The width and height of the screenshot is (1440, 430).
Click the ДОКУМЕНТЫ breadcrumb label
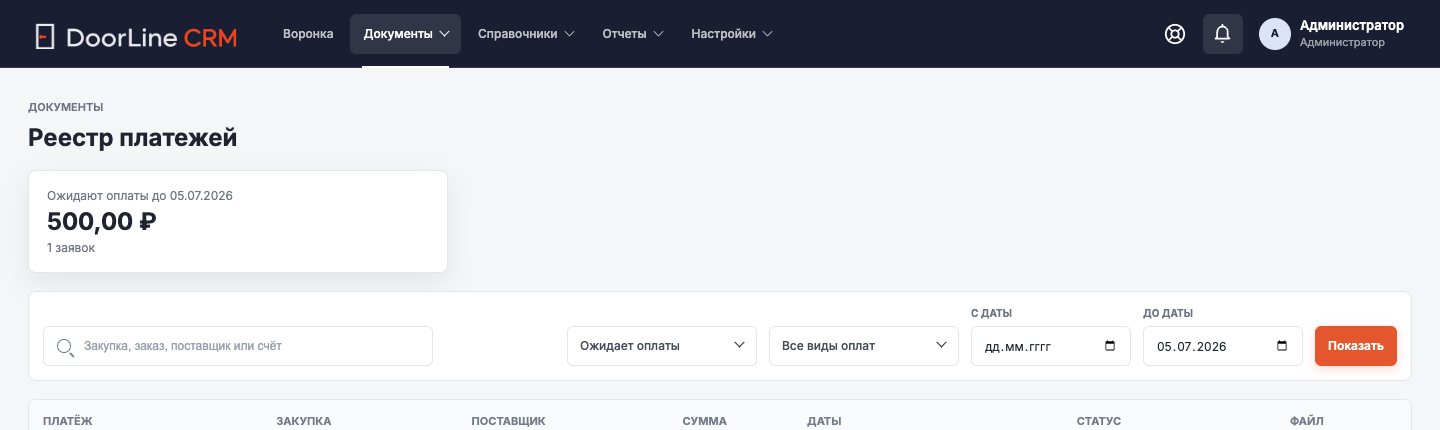pyautogui.click(x=66, y=107)
